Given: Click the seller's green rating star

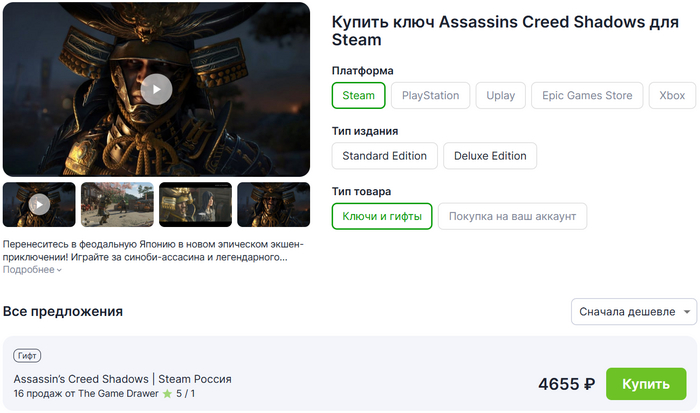Looking at the screenshot, I should 167,394.
